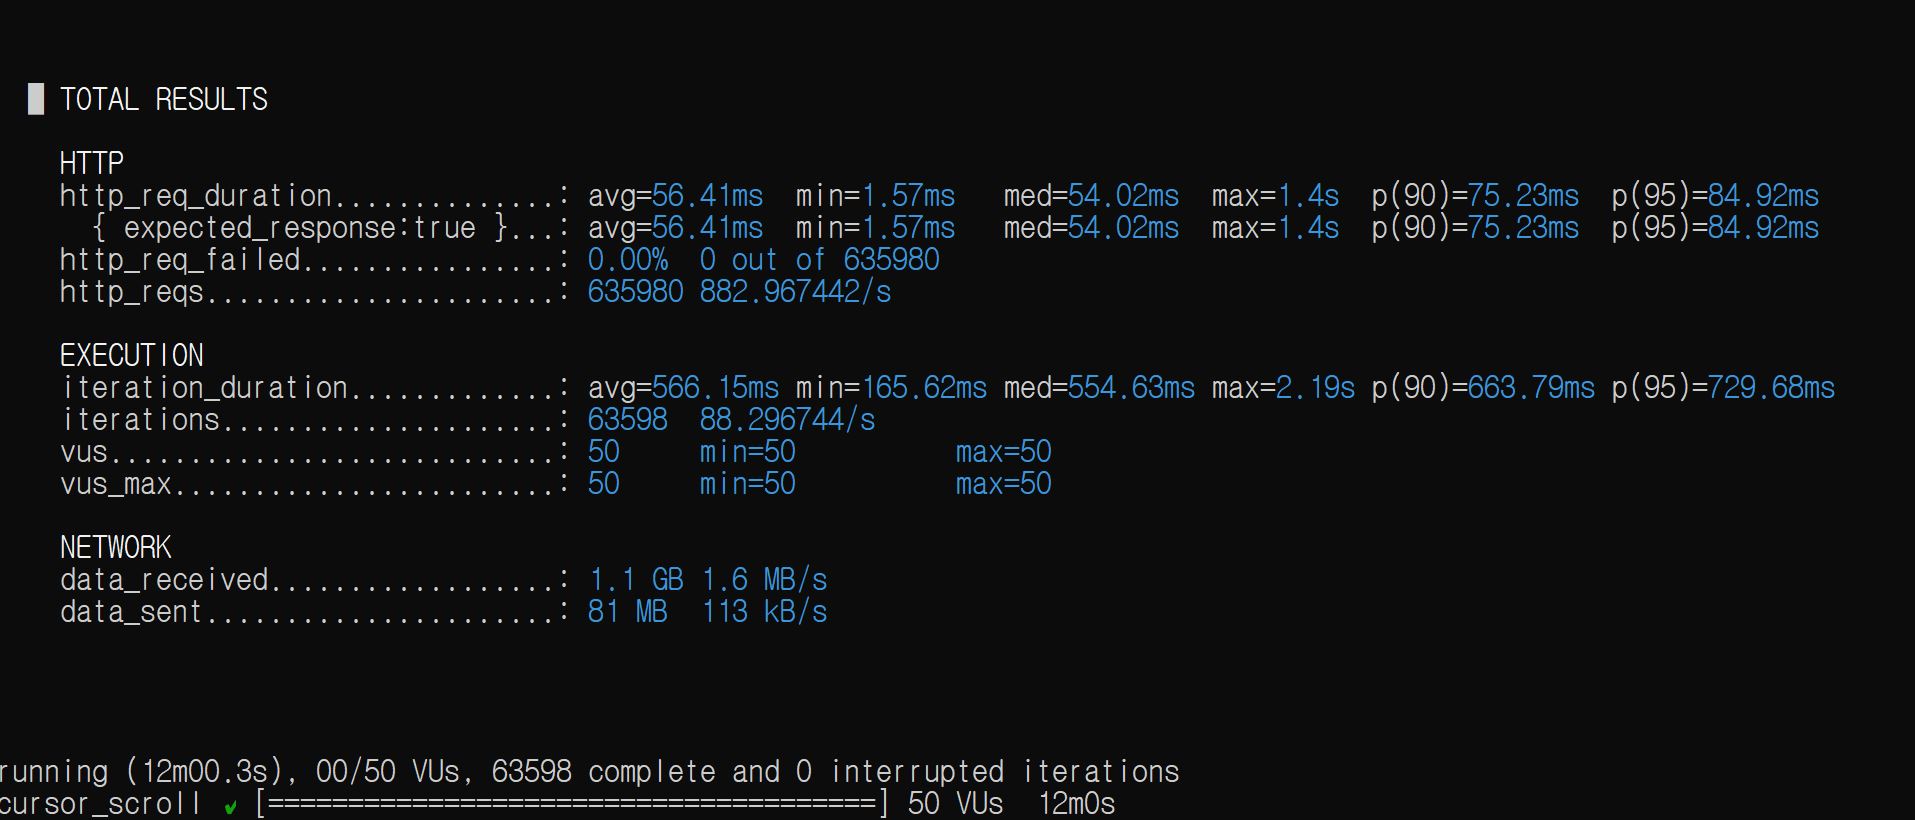Click the running (12m00.3s) status text

pyautogui.click(x=135, y=772)
